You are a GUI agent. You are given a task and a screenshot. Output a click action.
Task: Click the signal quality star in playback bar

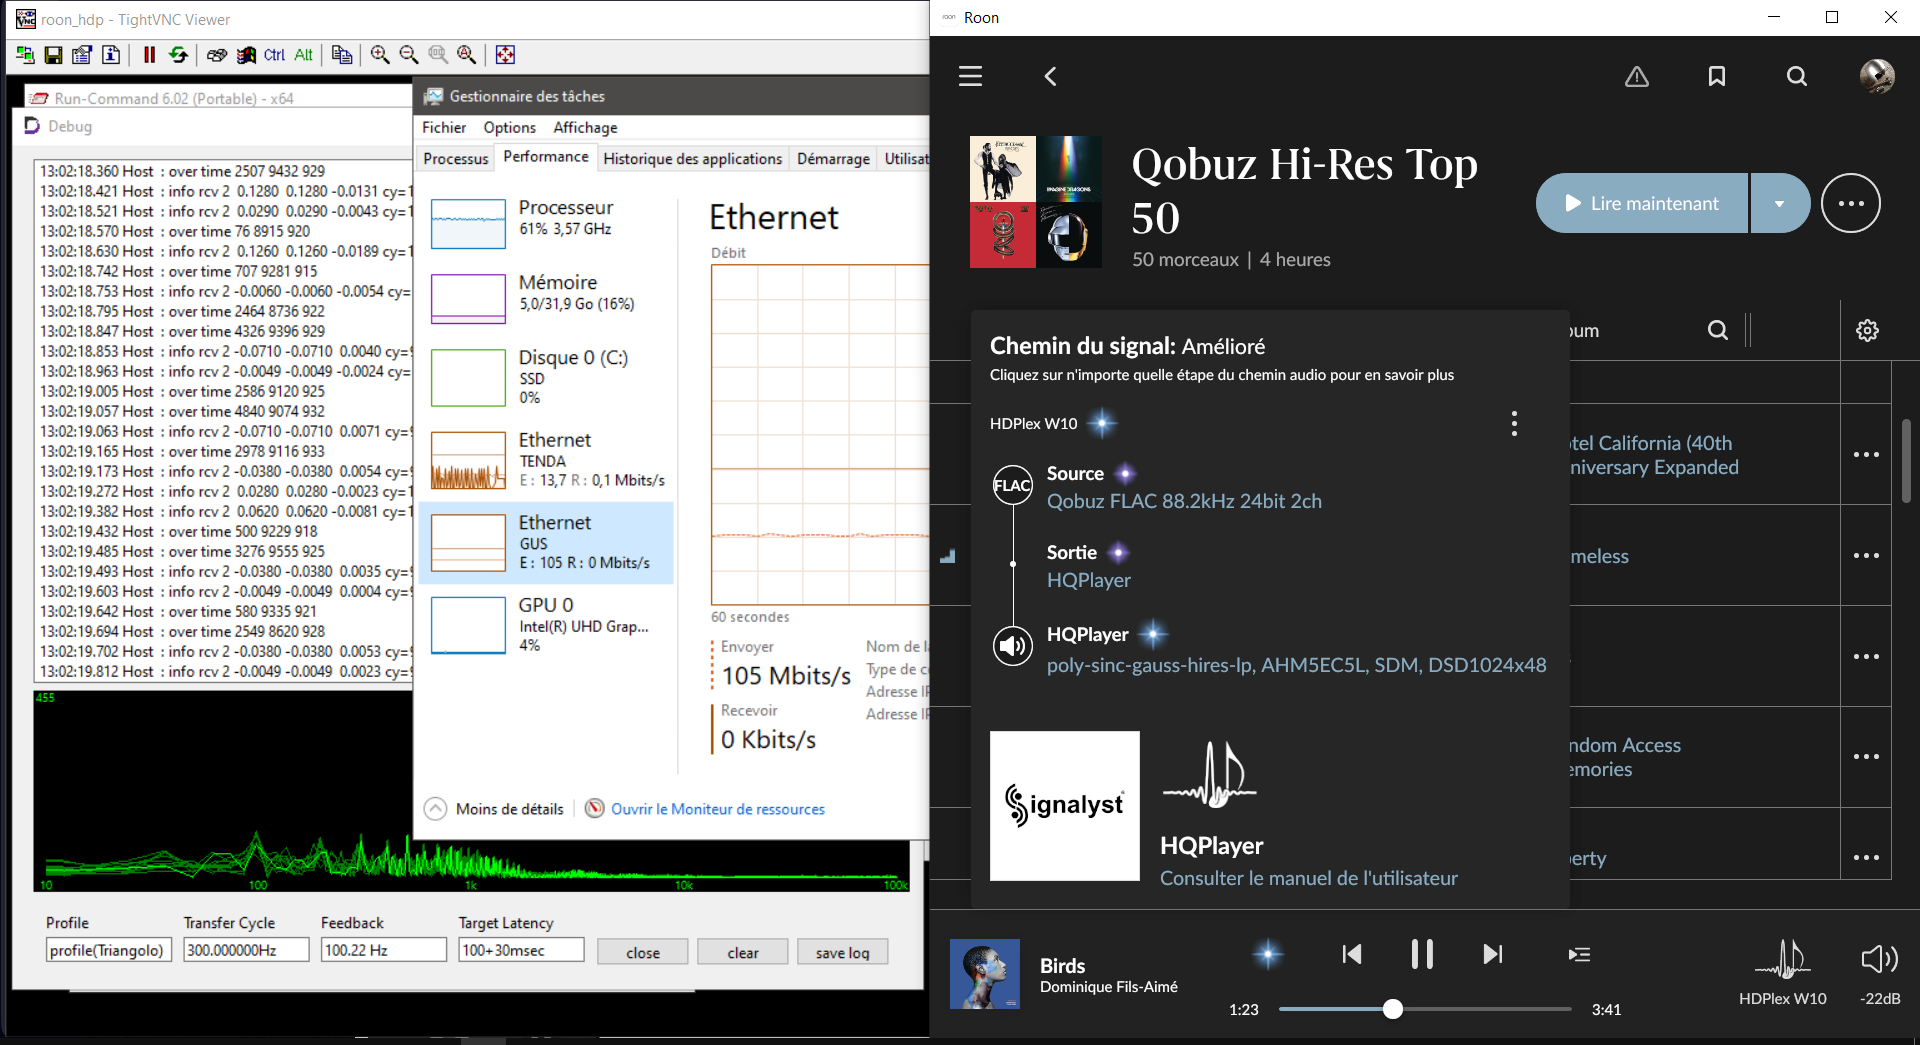click(1268, 954)
